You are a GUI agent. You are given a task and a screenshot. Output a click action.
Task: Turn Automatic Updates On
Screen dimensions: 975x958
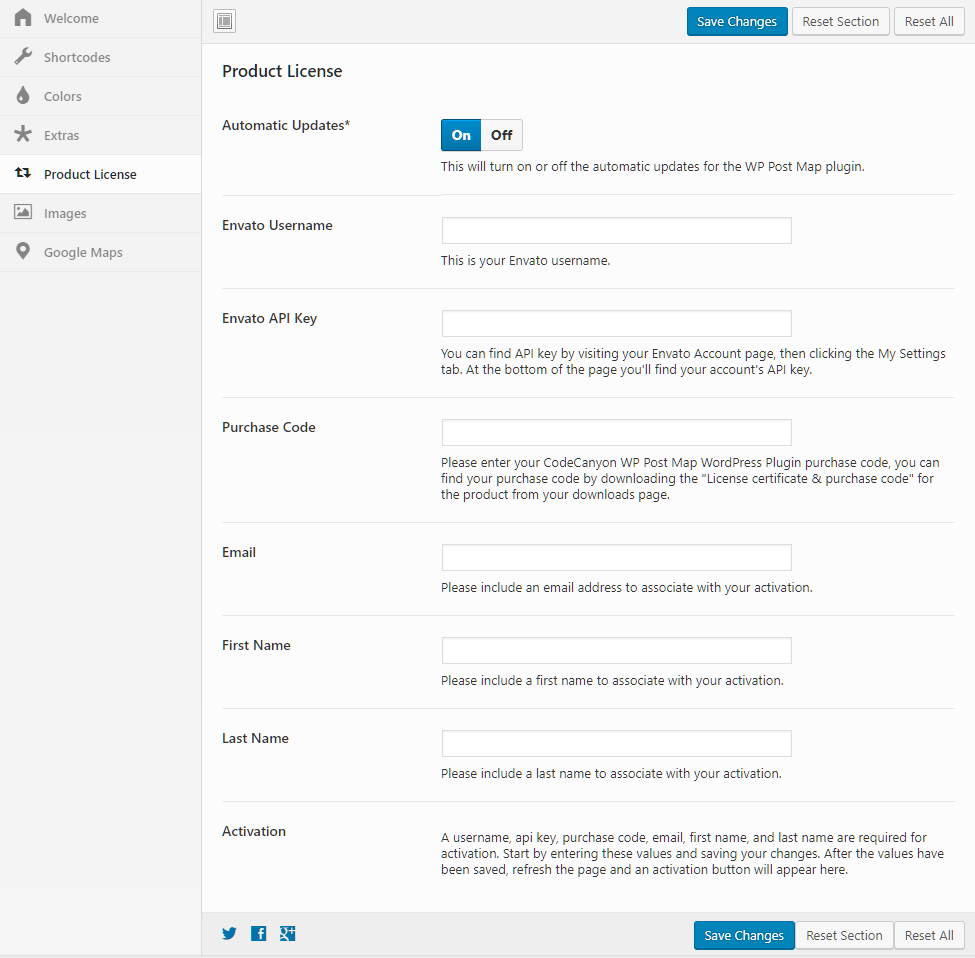(461, 135)
